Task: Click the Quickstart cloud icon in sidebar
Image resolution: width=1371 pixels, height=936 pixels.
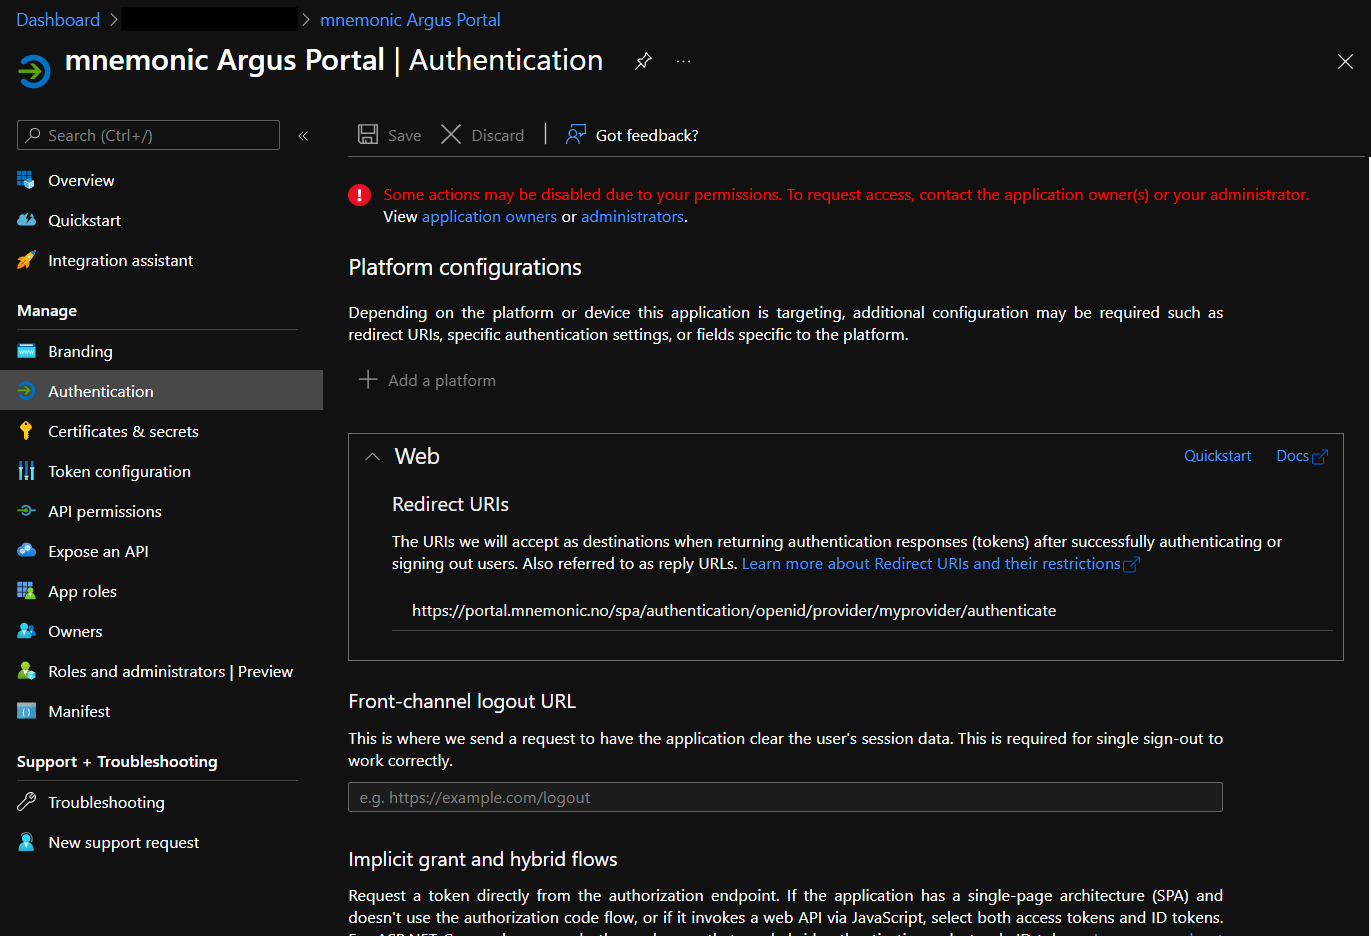Action: tap(26, 220)
